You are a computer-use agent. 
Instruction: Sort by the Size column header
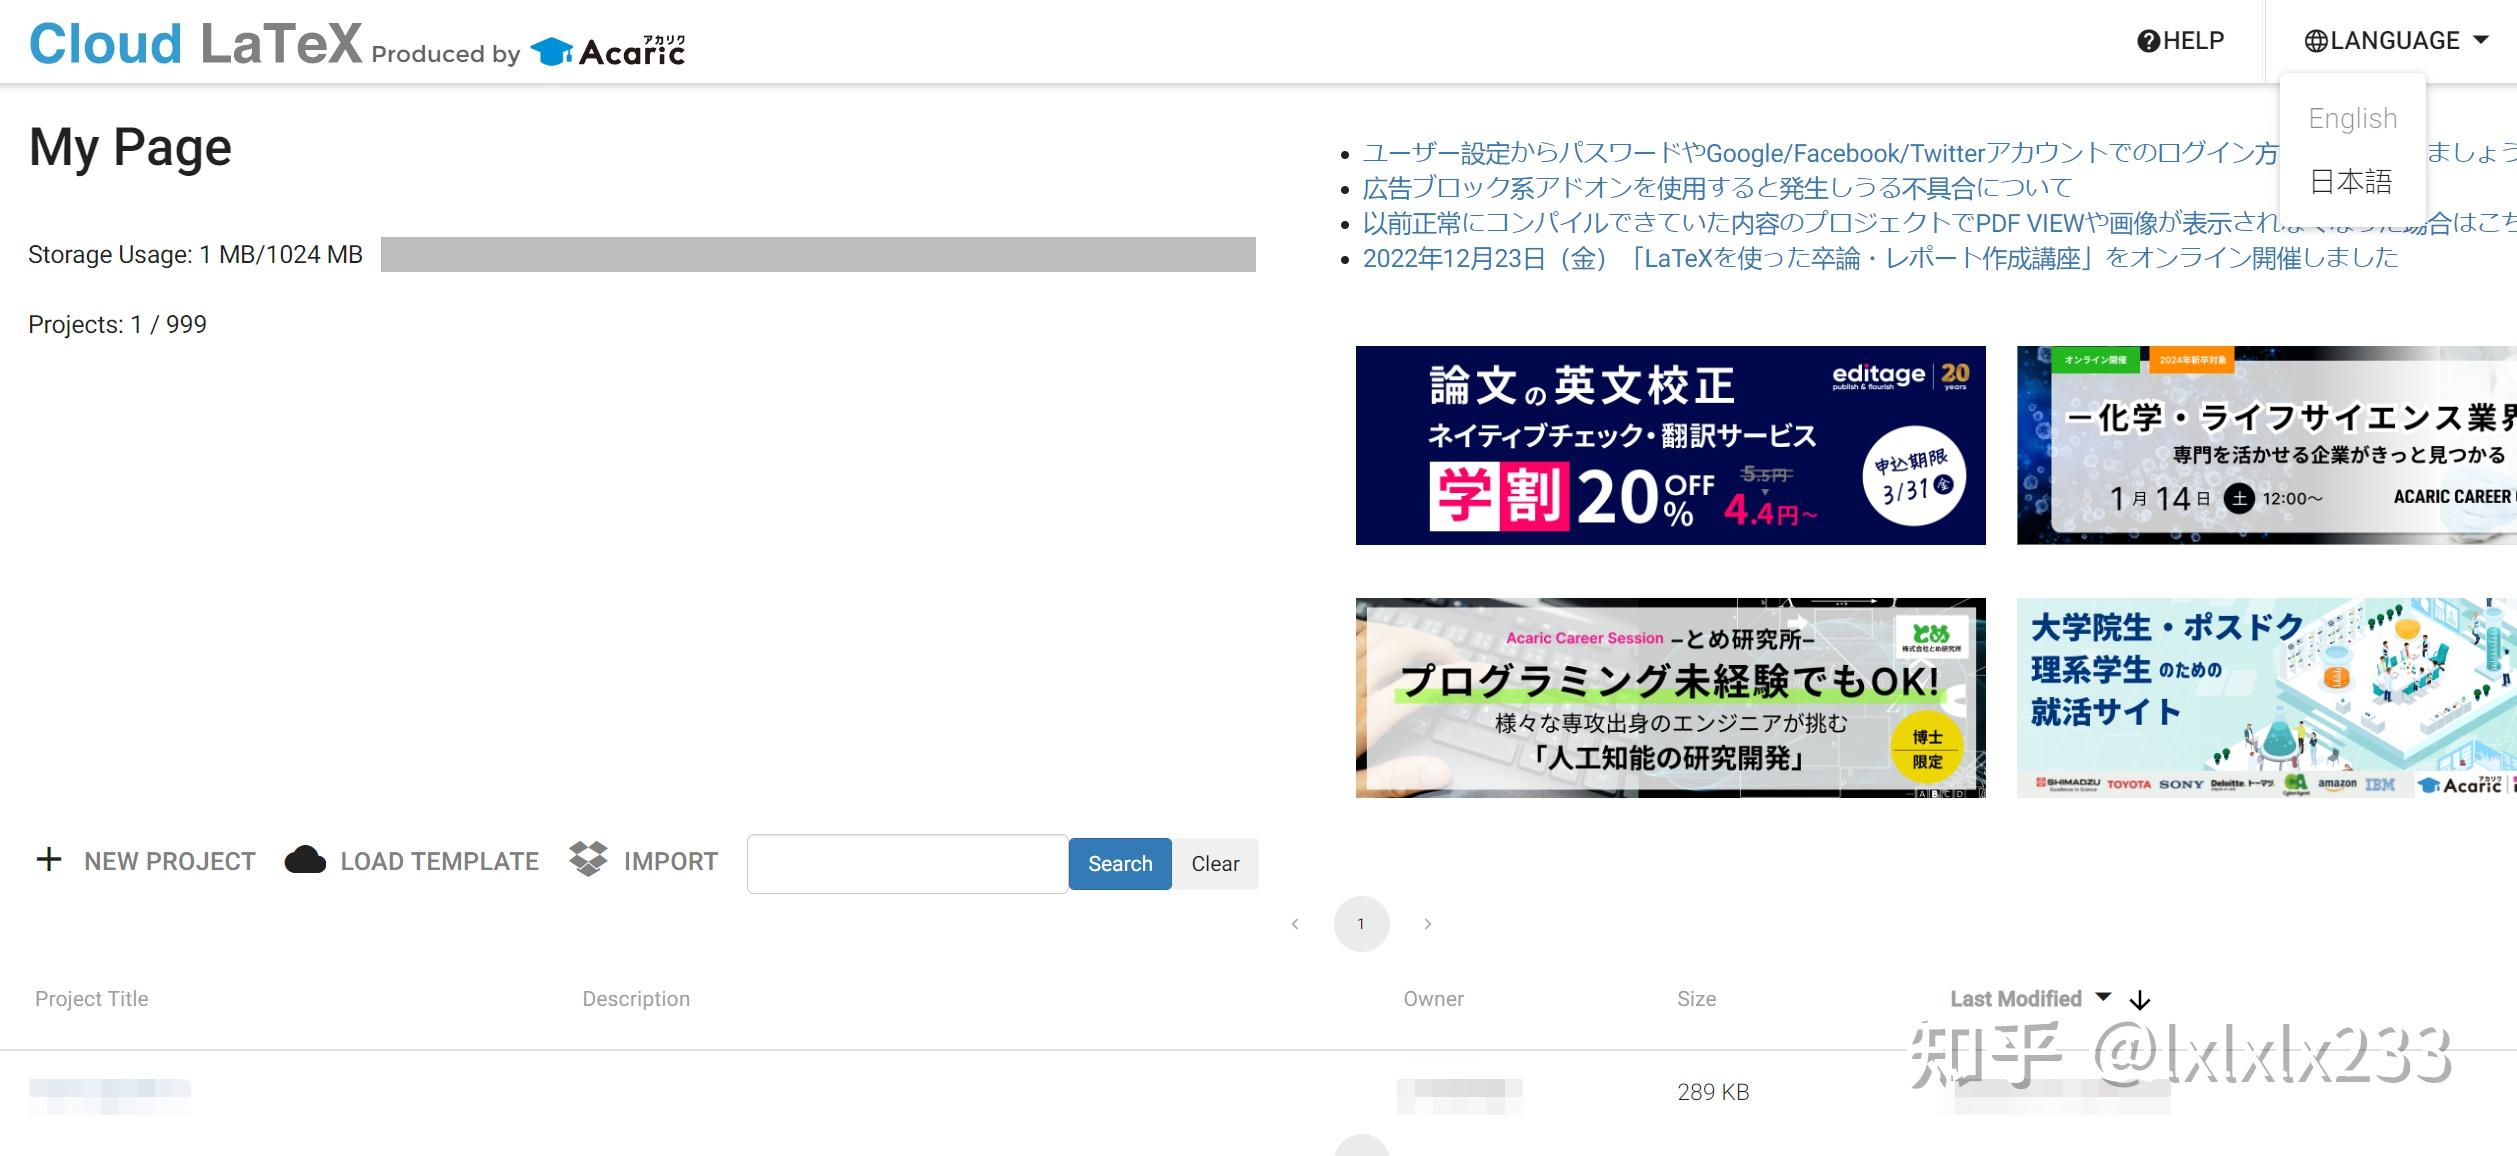[x=1696, y=999]
